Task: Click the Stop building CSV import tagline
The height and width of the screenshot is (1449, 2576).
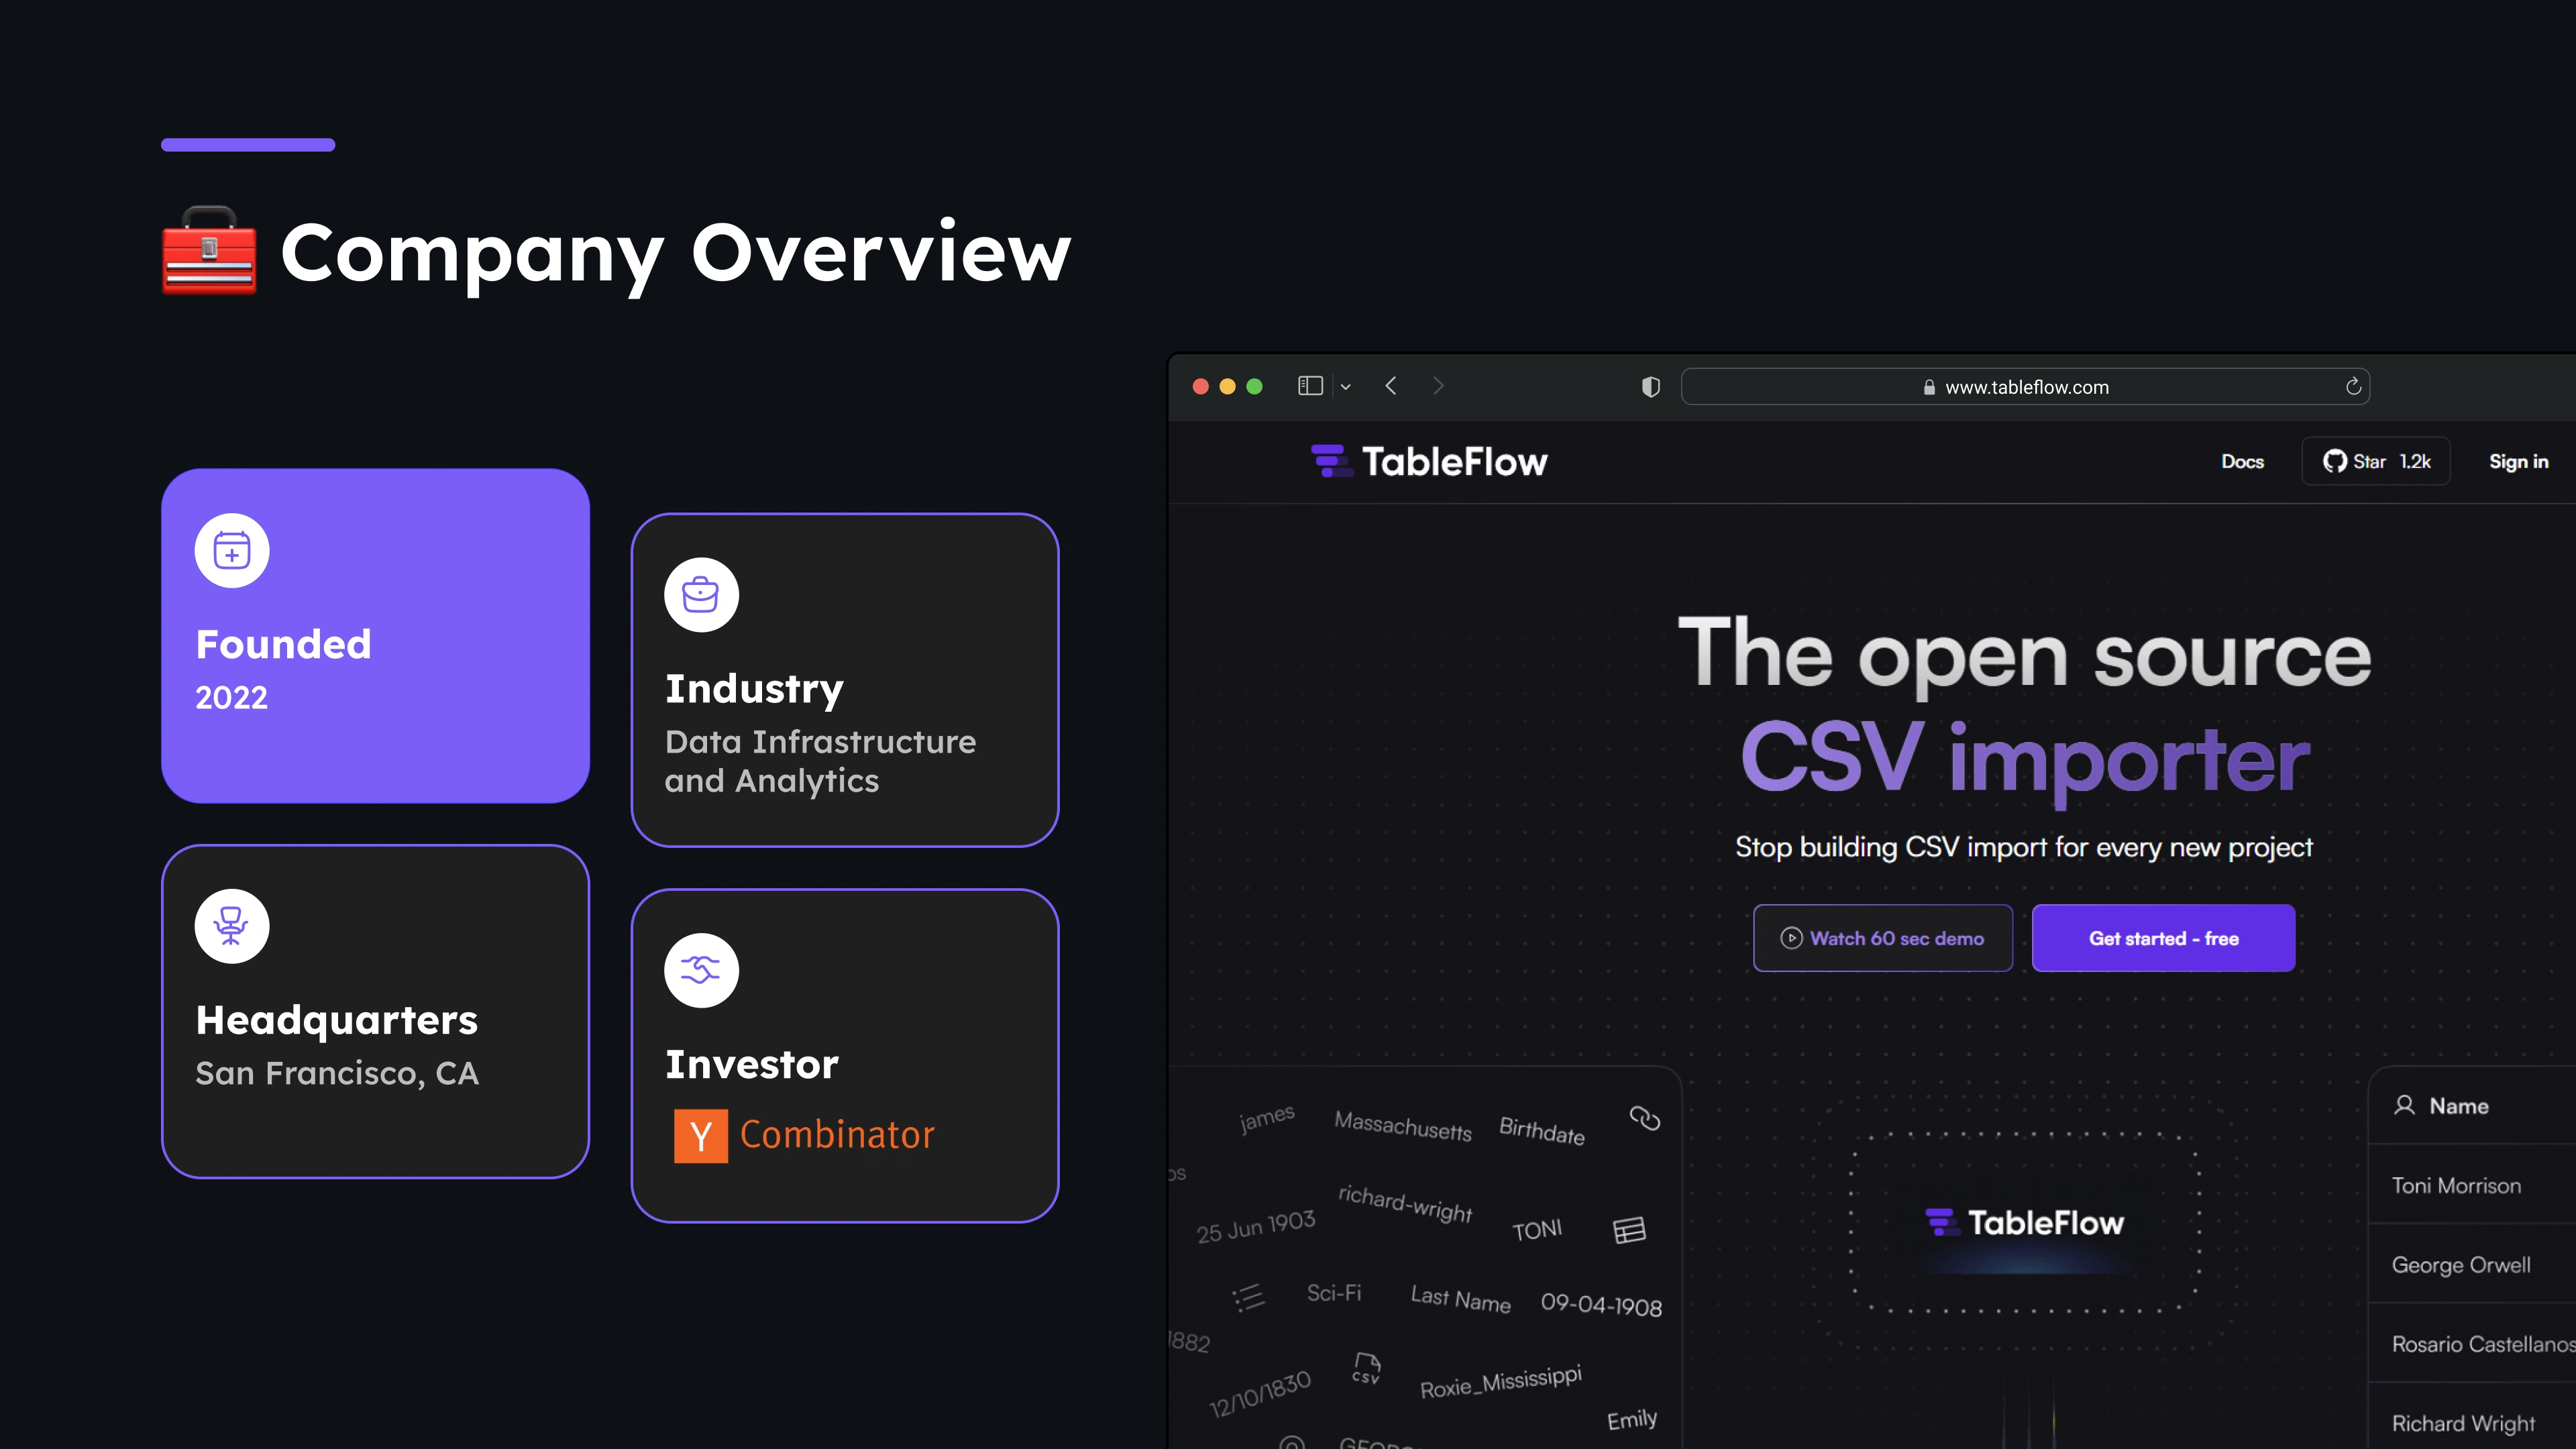Action: 2024,847
